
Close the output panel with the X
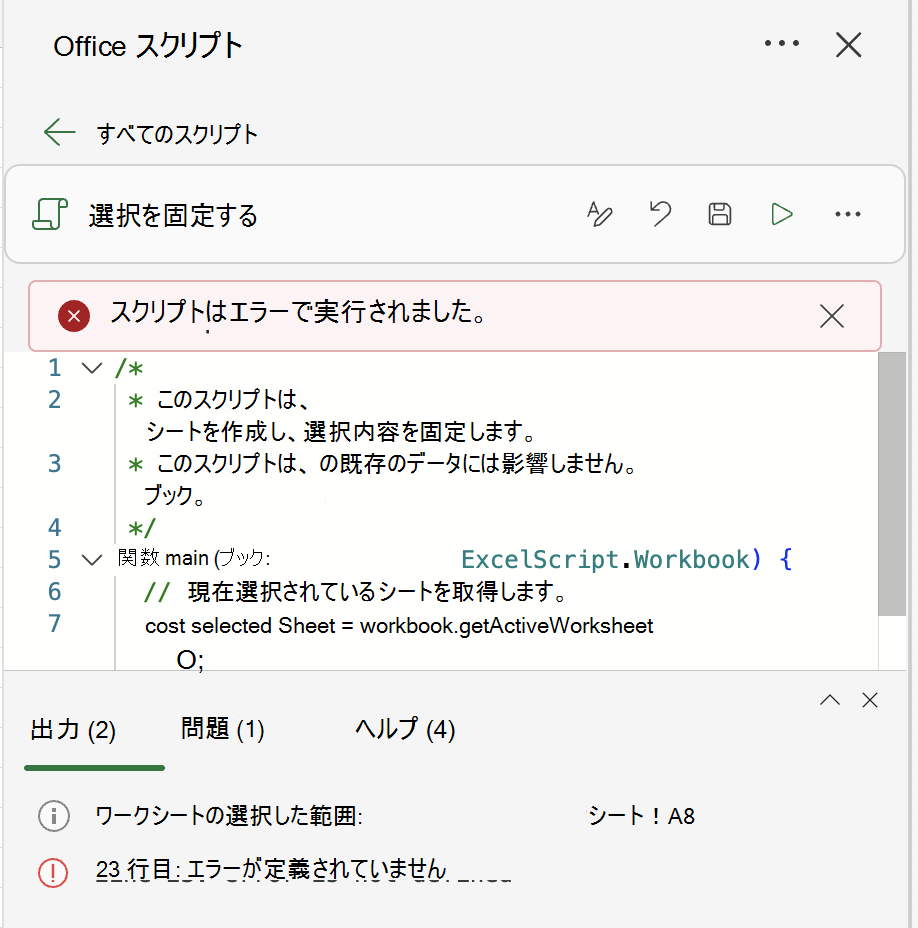[869, 700]
